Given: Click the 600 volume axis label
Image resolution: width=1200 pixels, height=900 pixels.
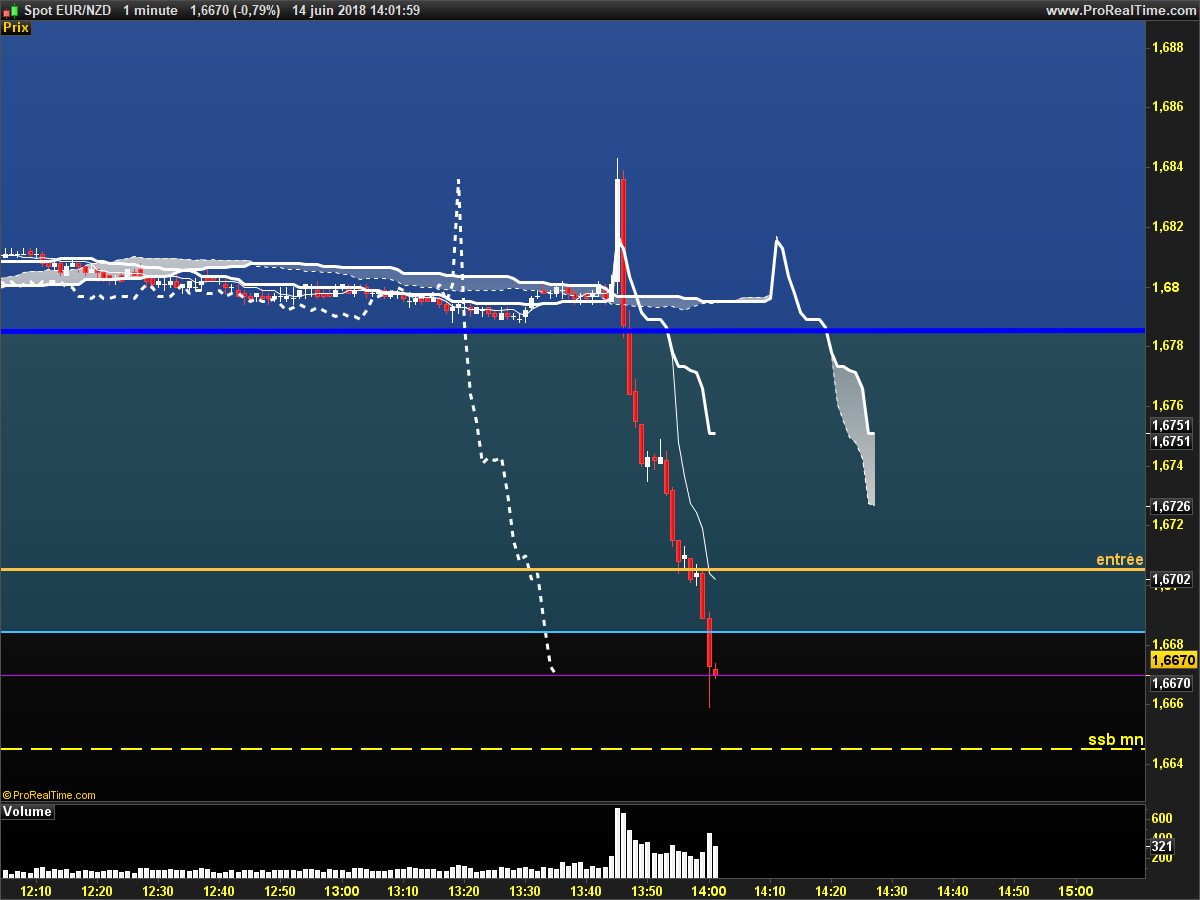Looking at the screenshot, I should [1162, 818].
